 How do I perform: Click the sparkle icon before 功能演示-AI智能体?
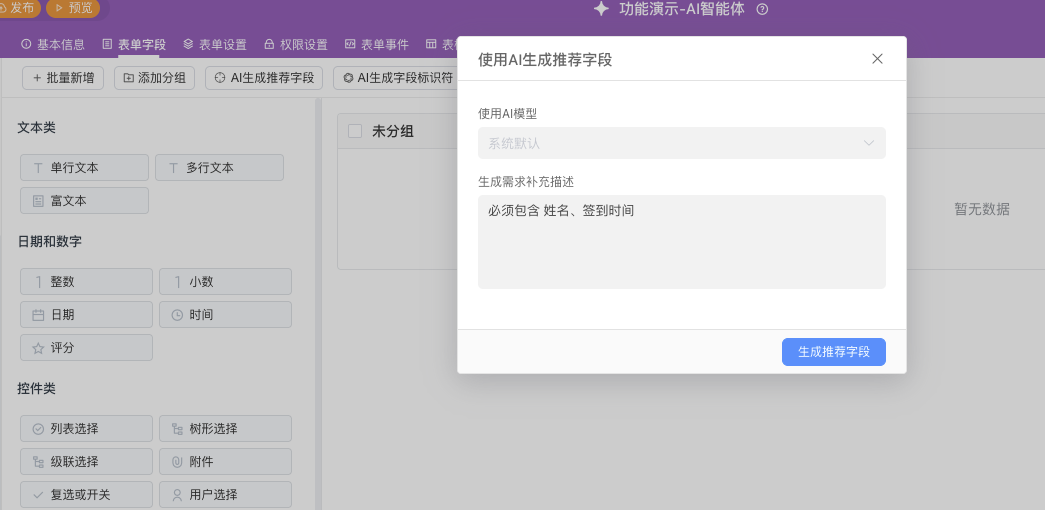click(601, 9)
